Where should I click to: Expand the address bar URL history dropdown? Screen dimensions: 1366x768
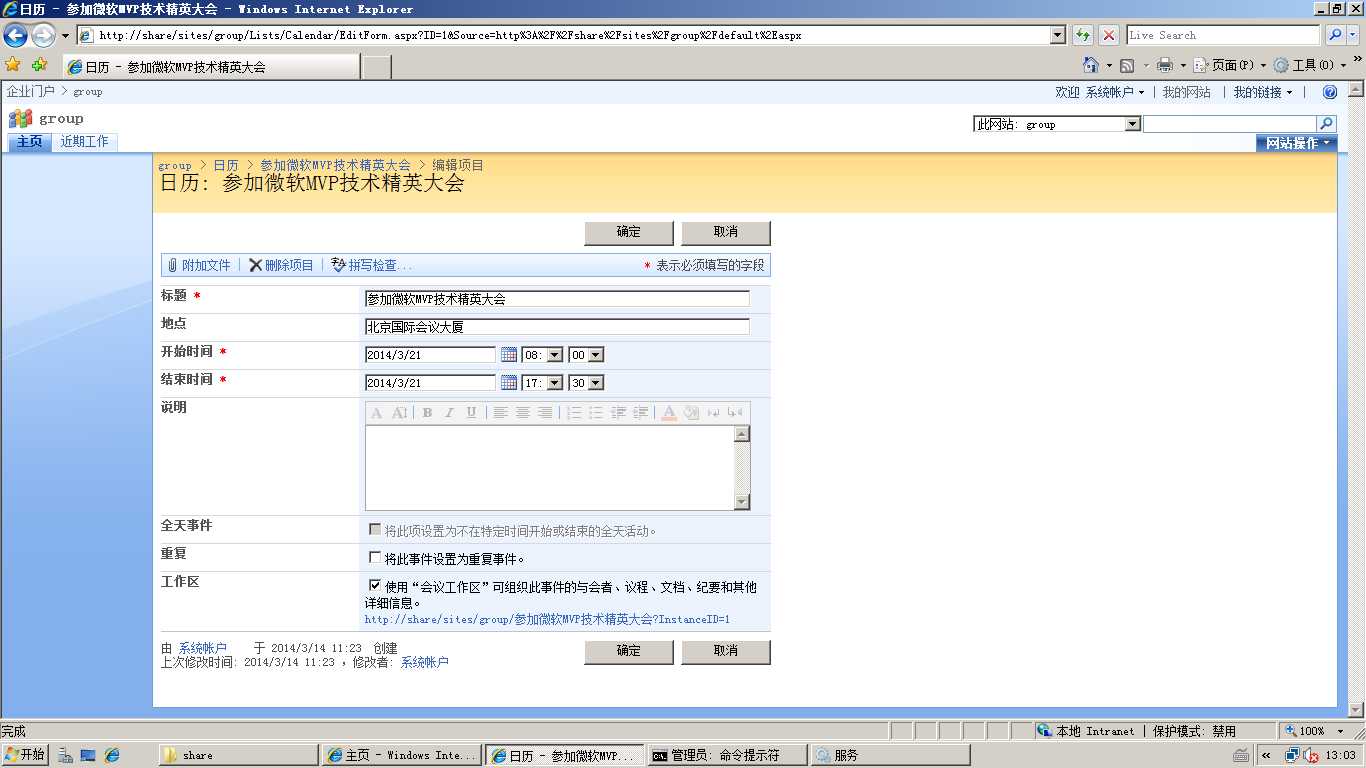click(1058, 35)
